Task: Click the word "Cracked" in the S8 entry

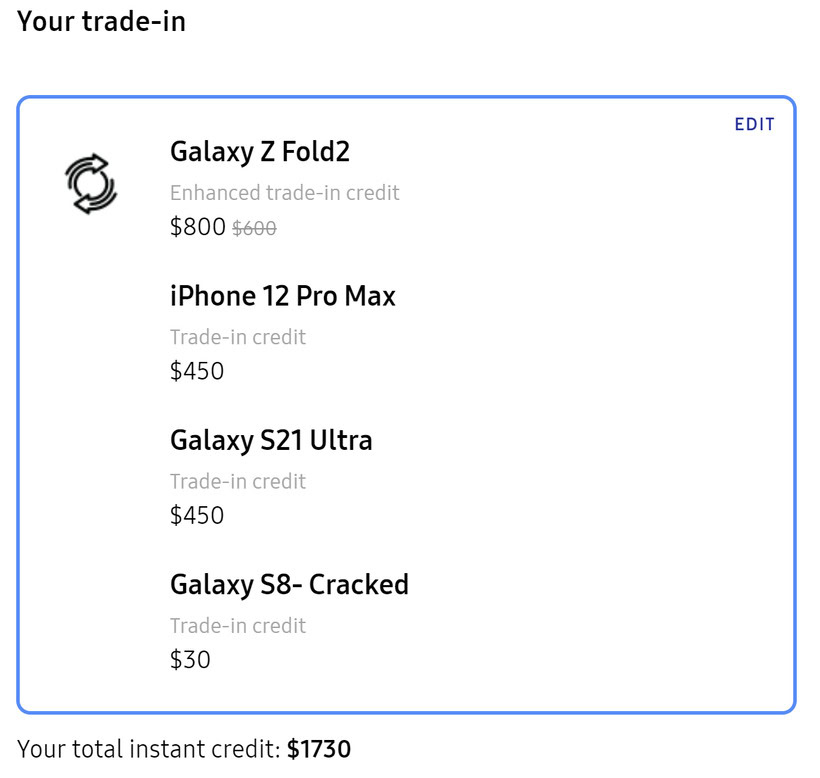Action: [x=358, y=584]
